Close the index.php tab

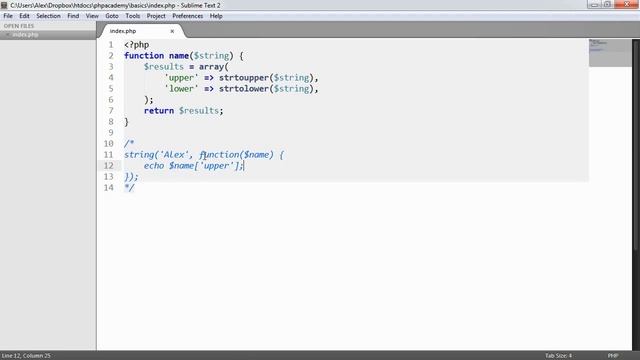click(172, 31)
